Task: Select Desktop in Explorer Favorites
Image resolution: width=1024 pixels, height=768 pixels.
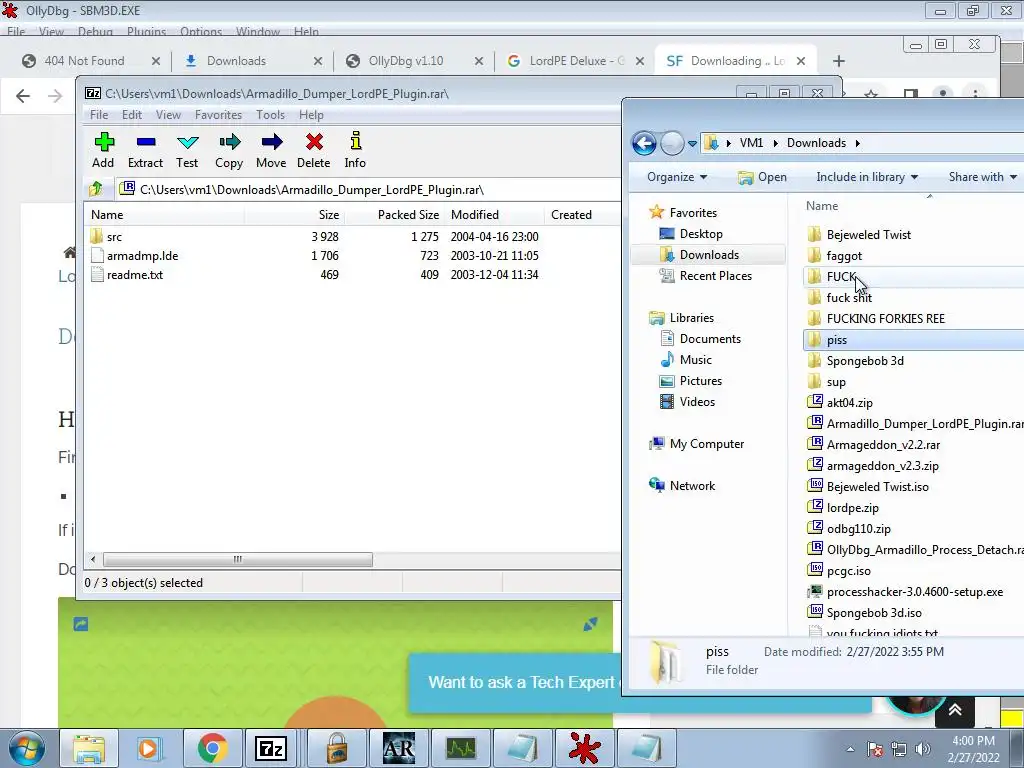Action: pos(701,234)
